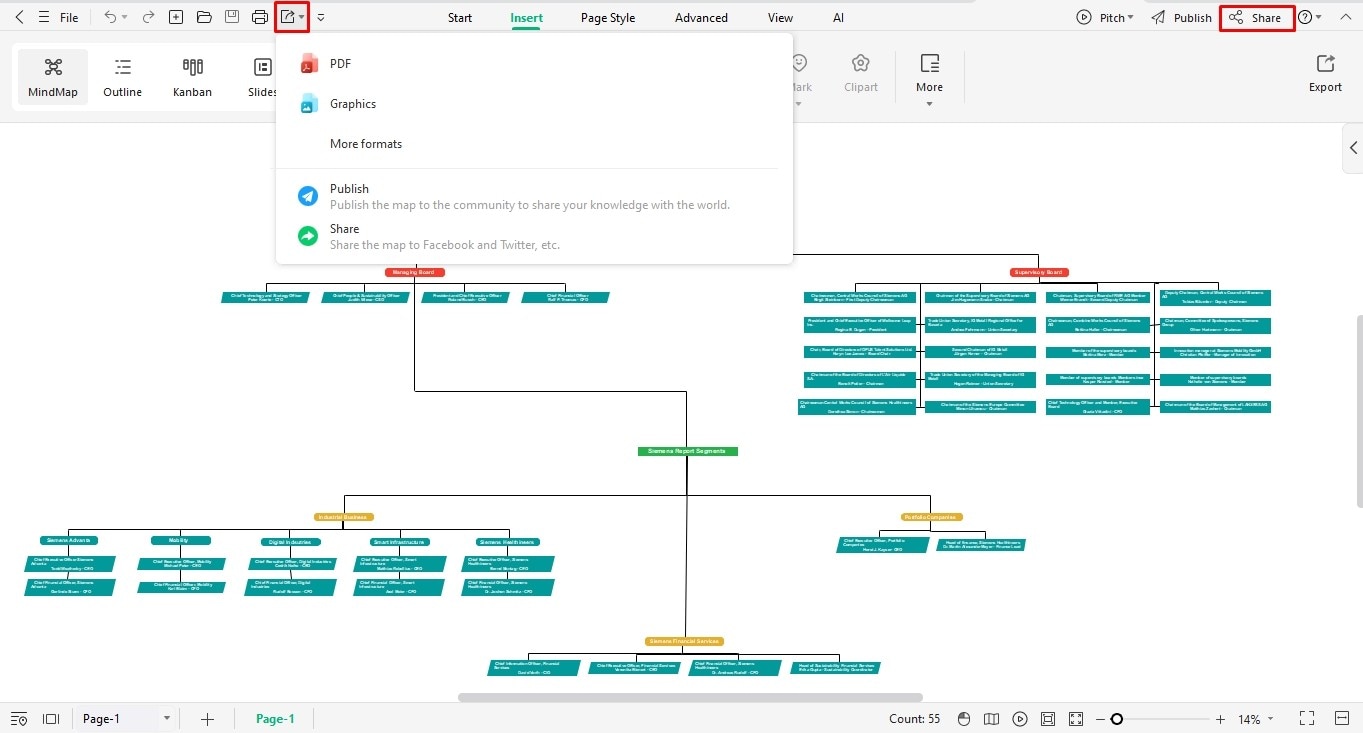Click the redo arrow icon
The width and height of the screenshot is (1363, 733).
tap(148, 17)
